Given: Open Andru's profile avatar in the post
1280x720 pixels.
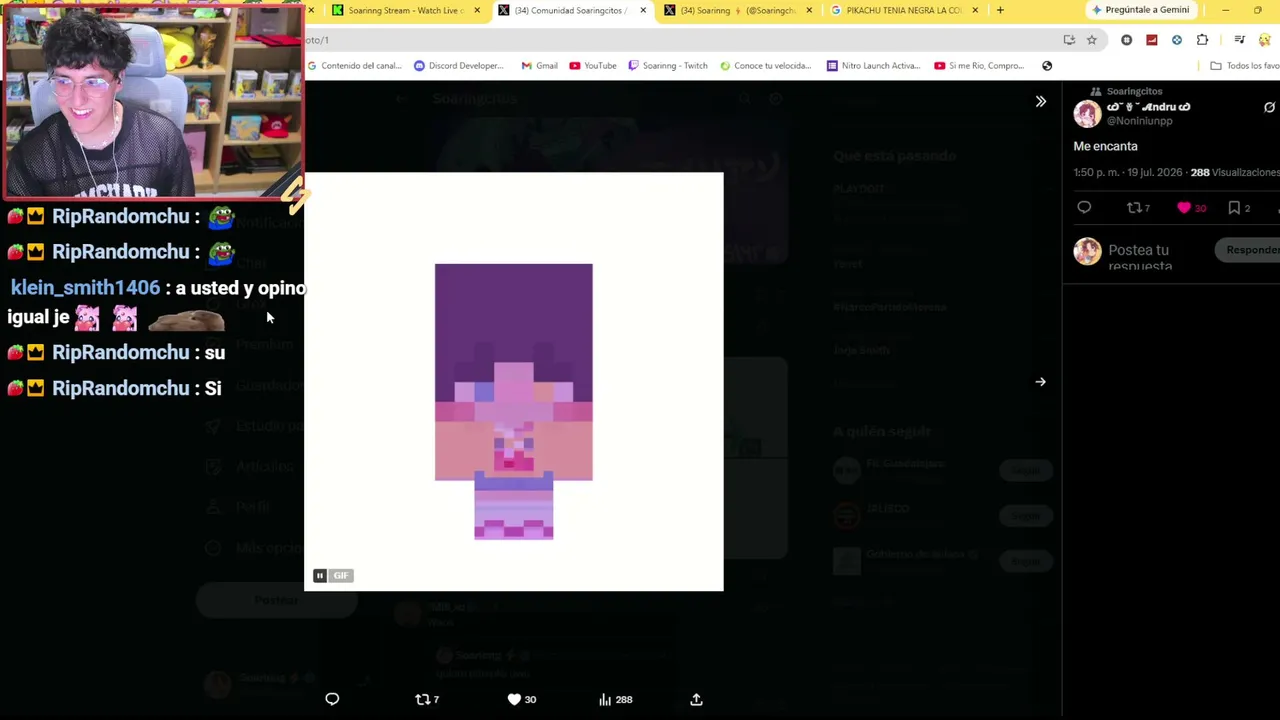Looking at the screenshot, I should (x=1087, y=114).
